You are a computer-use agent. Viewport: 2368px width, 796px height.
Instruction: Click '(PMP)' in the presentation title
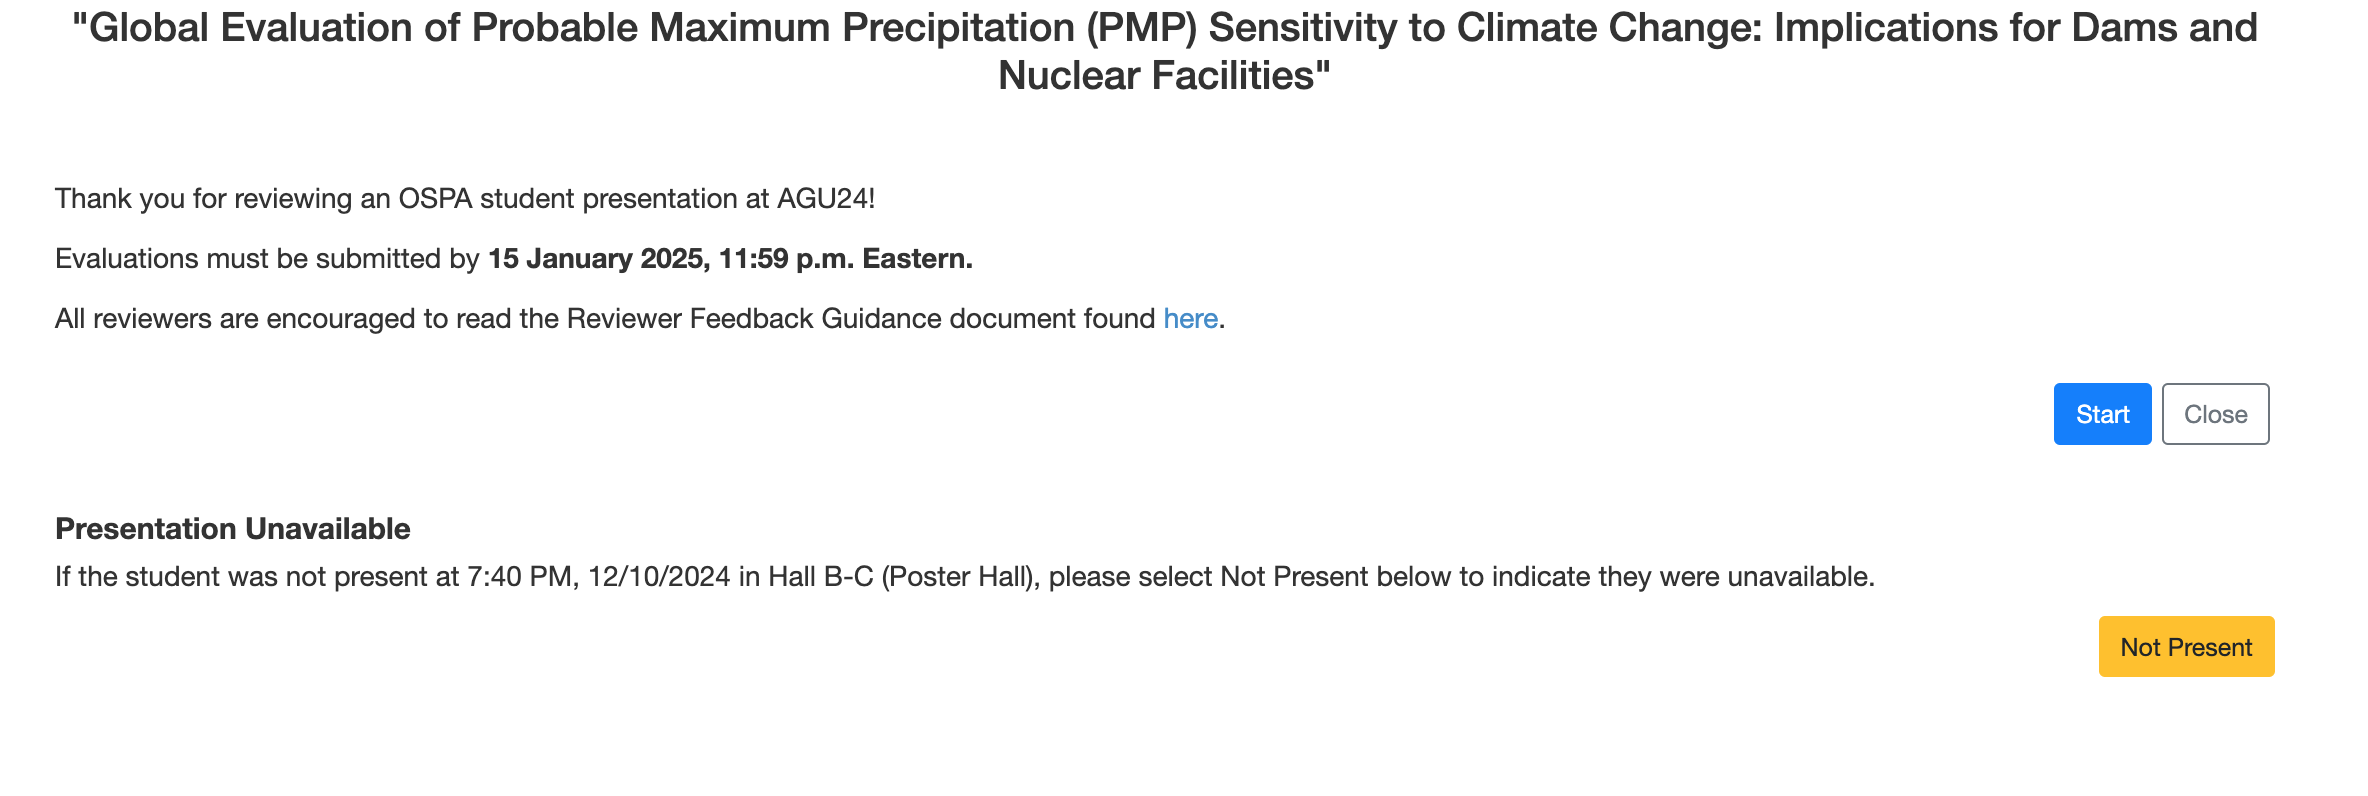pyautogui.click(x=1142, y=28)
